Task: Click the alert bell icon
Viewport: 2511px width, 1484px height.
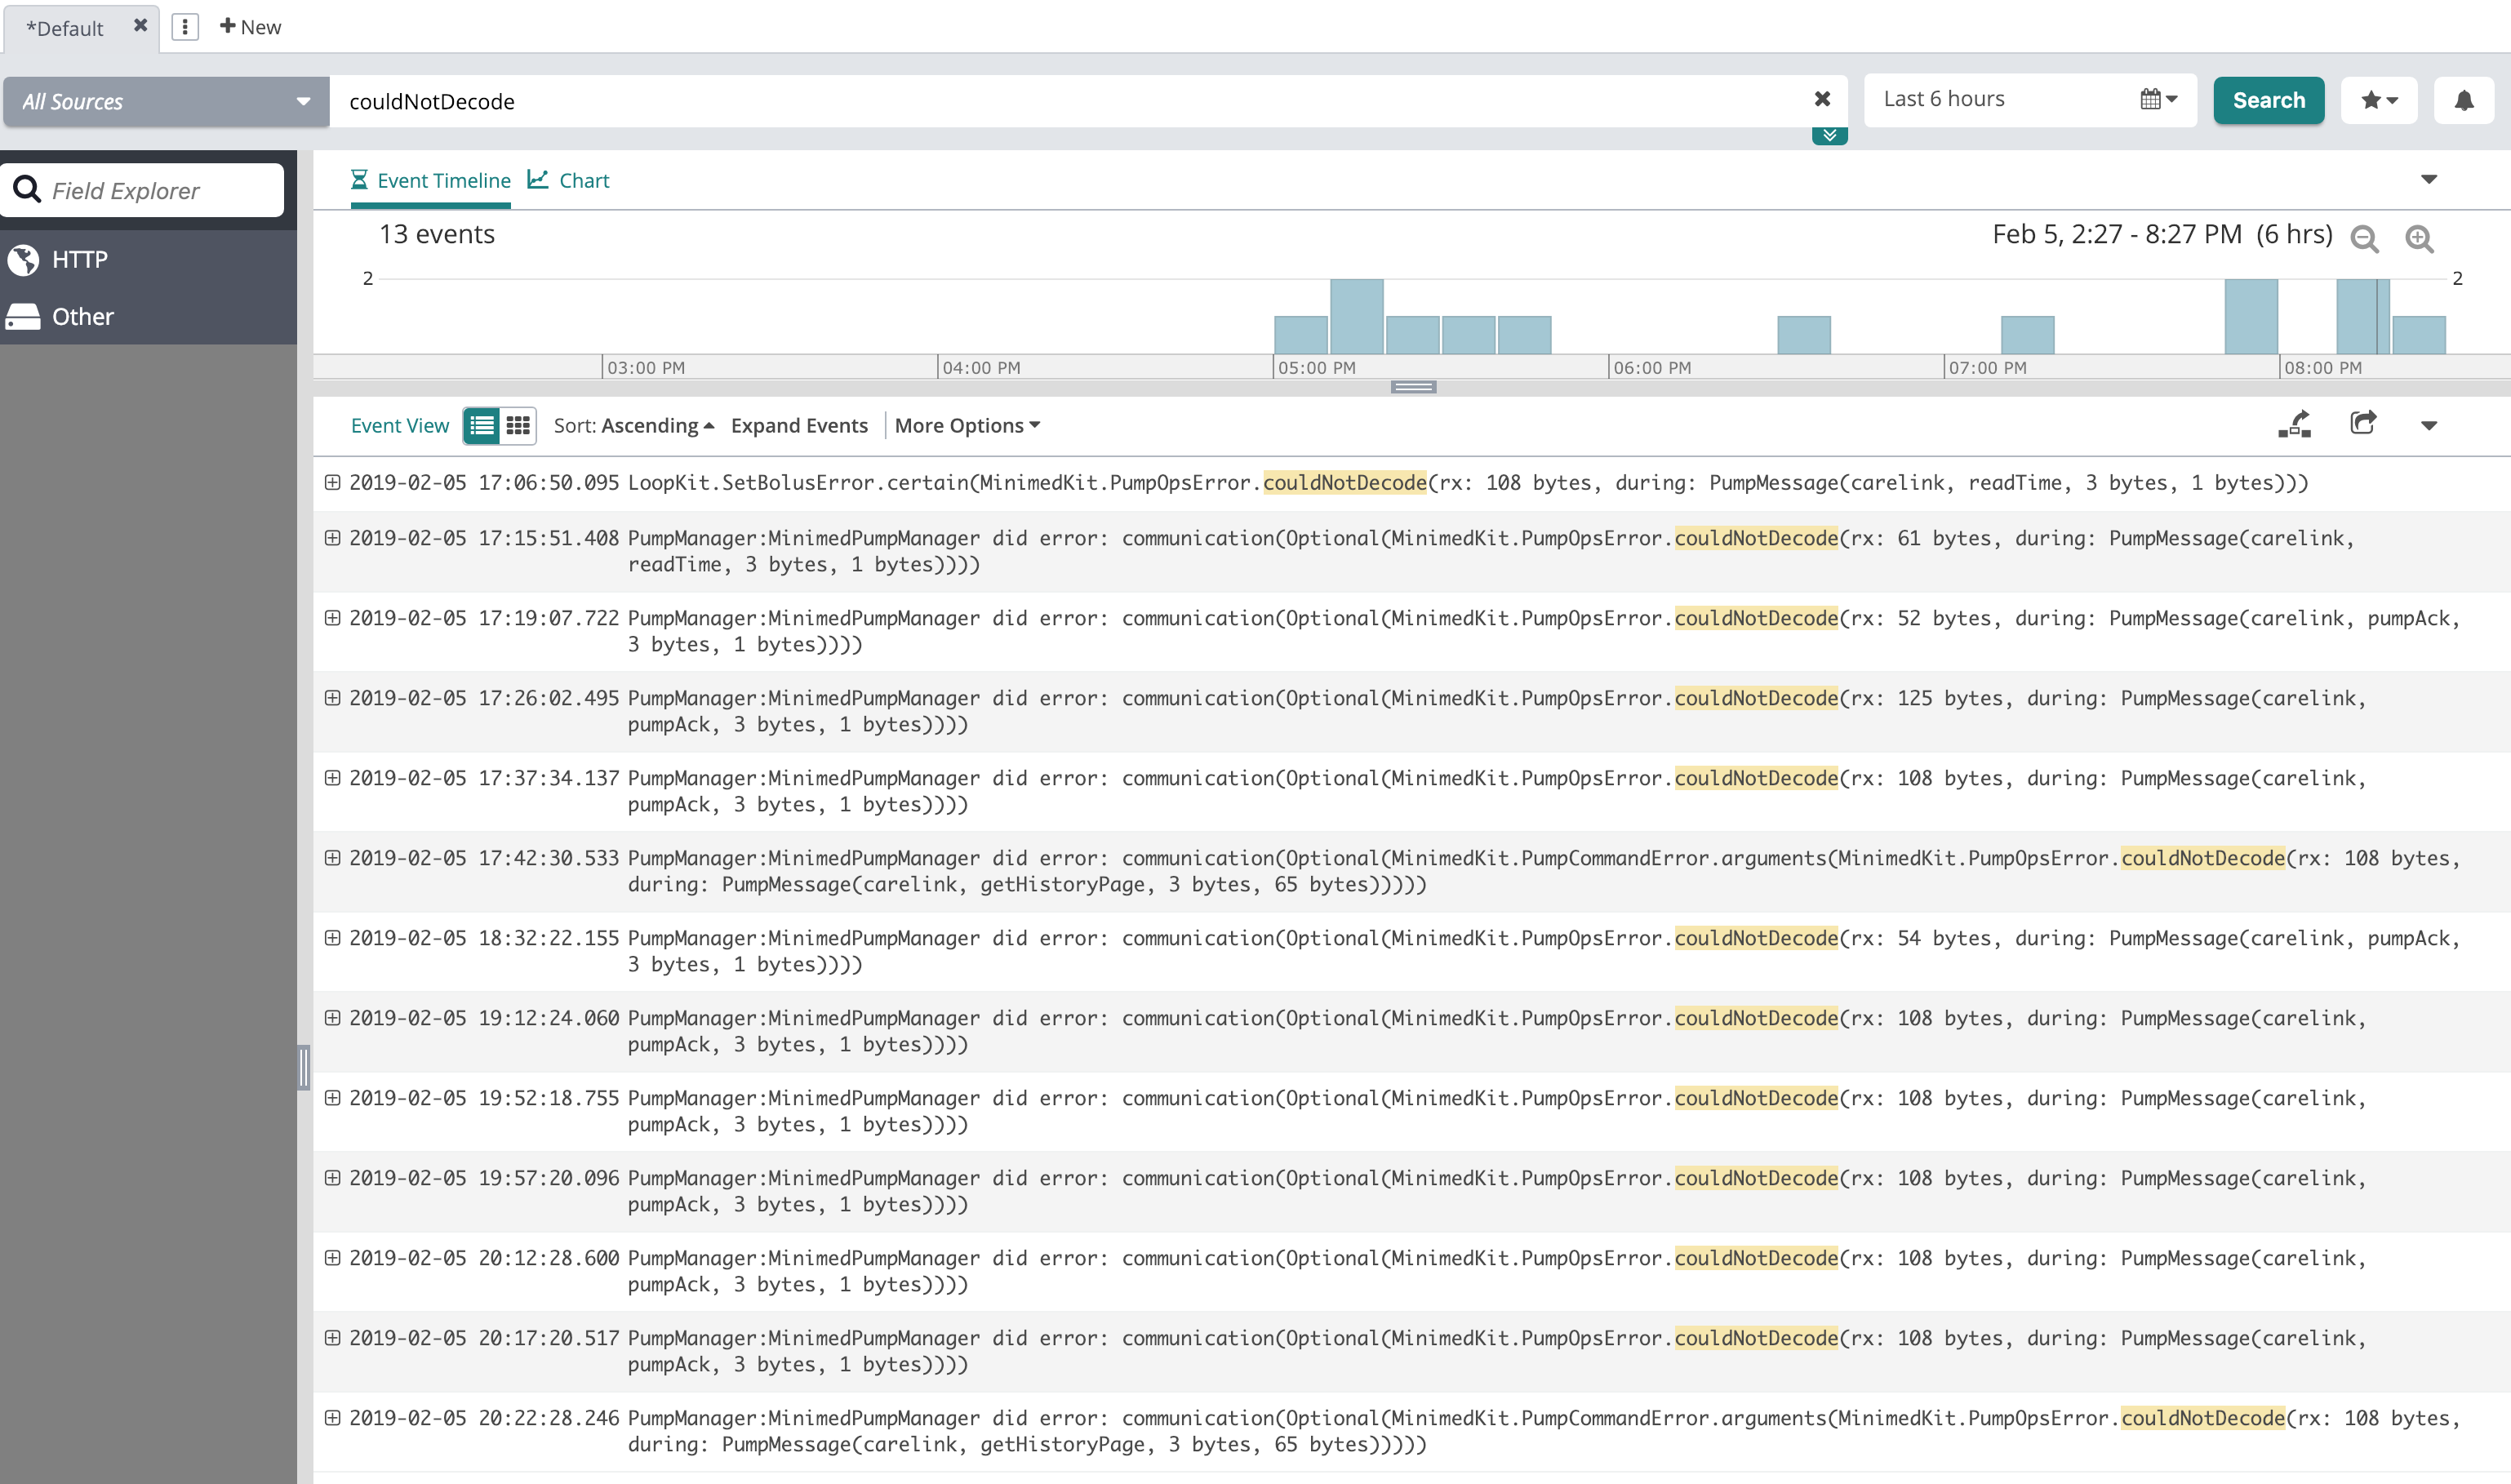Action: [2464, 100]
